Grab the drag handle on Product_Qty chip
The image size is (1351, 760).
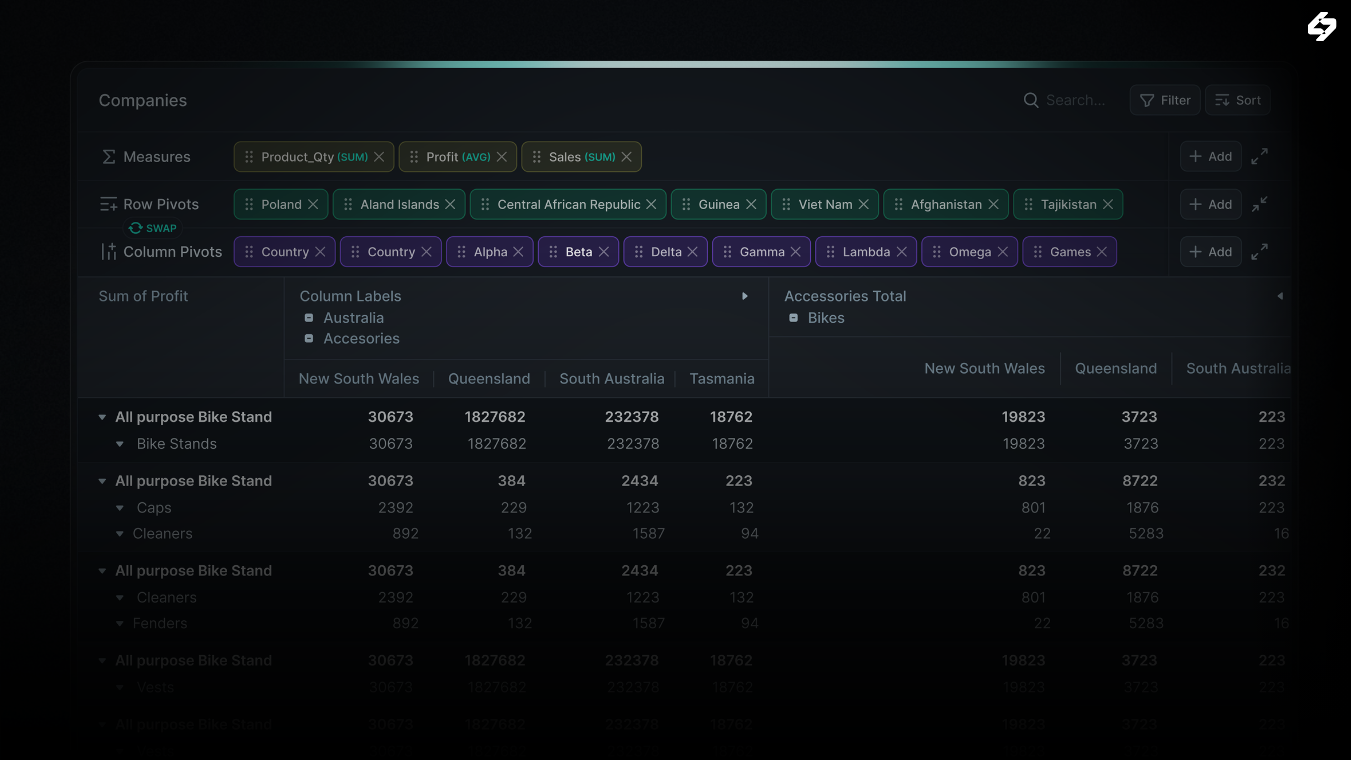coord(249,157)
